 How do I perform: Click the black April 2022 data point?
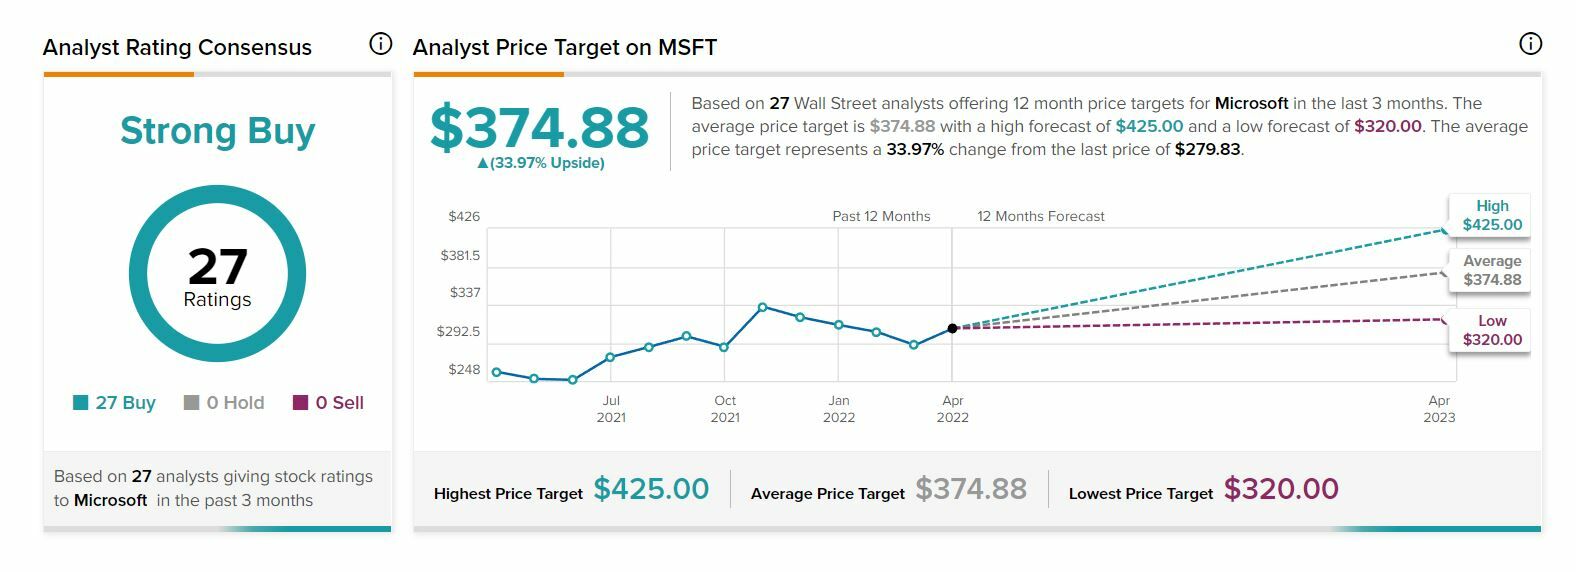point(952,328)
